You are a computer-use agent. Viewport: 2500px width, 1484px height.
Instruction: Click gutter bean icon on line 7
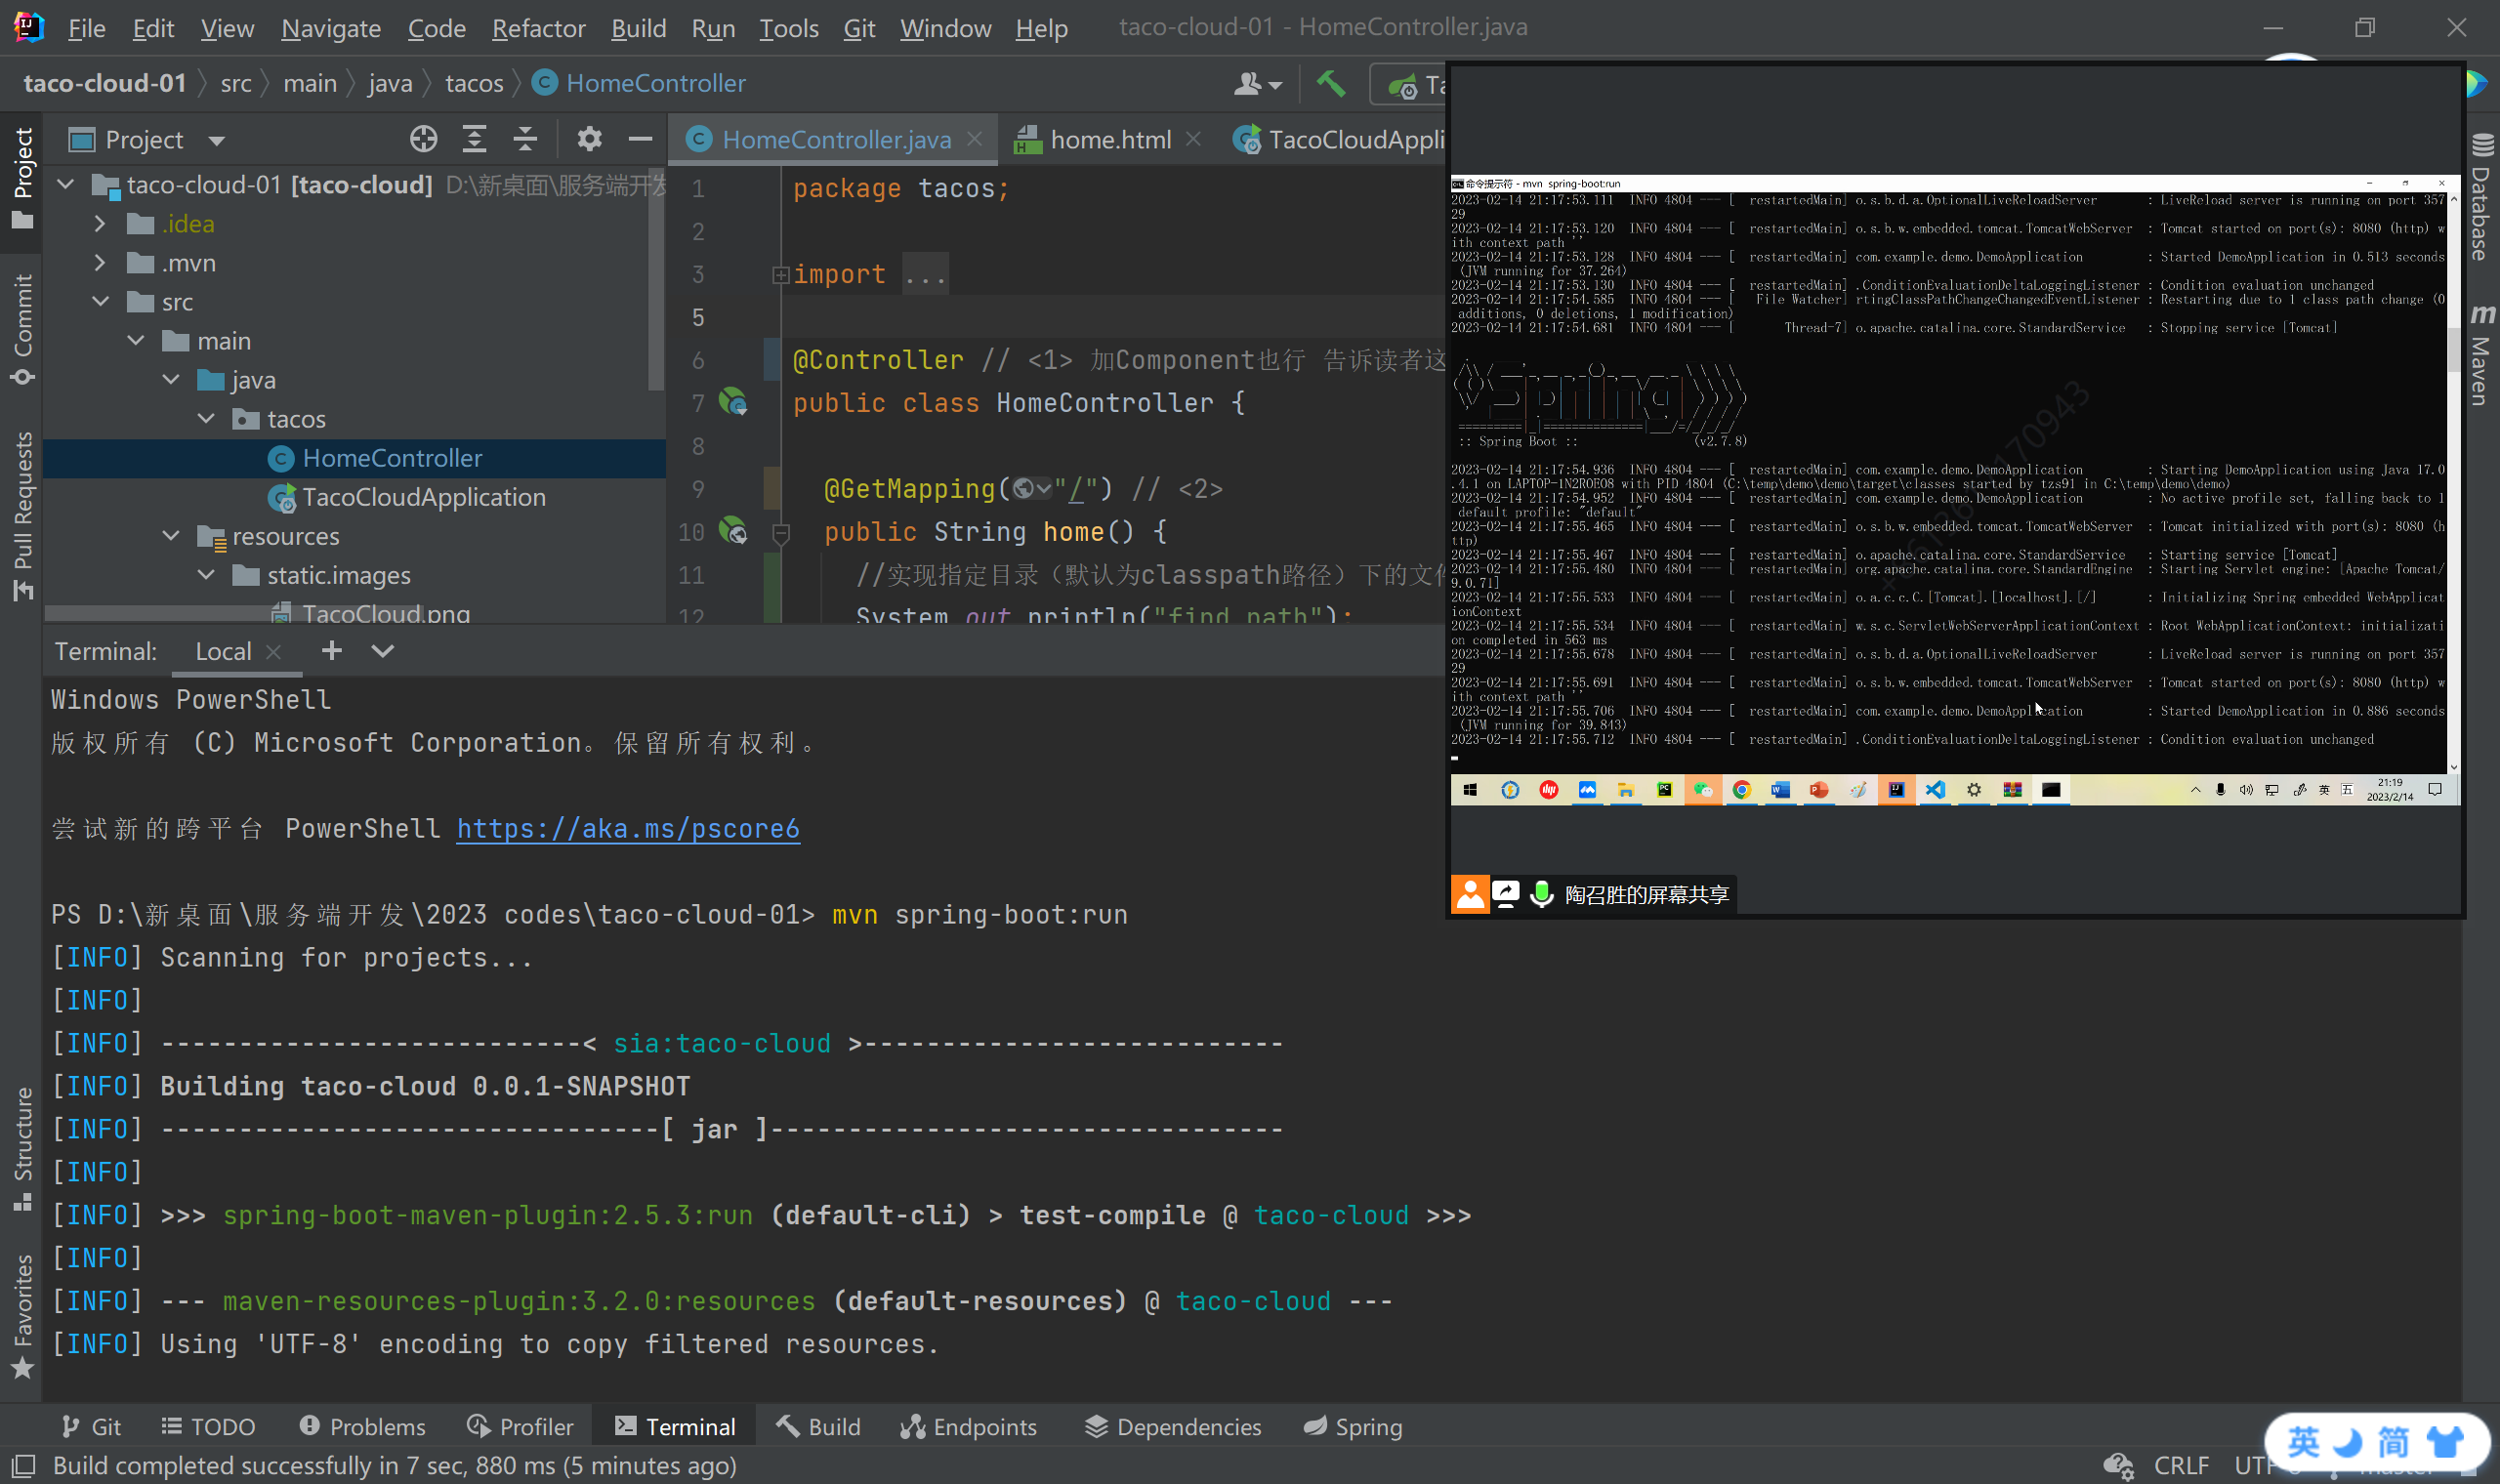[733, 402]
